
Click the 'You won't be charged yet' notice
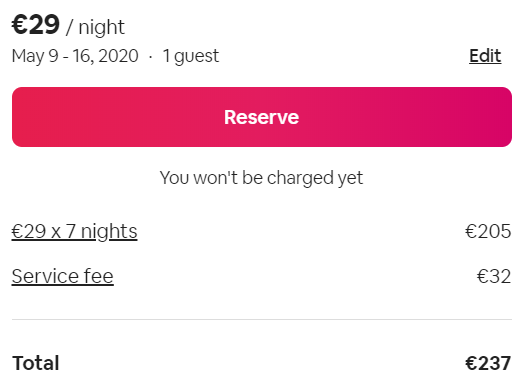(261, 178)
